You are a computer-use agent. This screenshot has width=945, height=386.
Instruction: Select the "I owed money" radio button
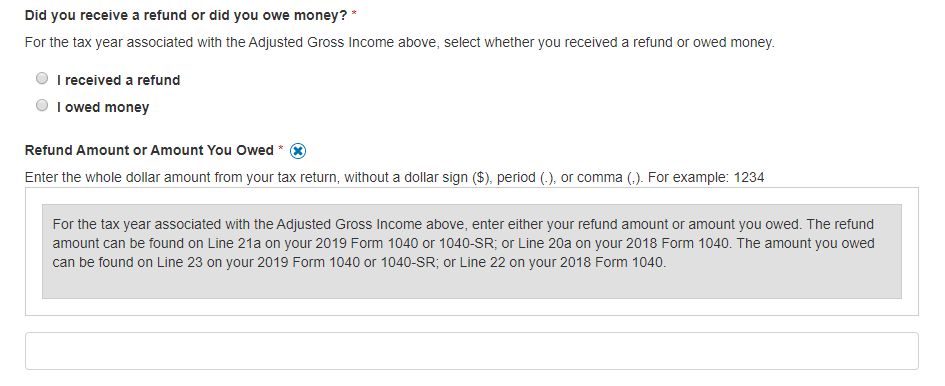pos(42,106)
